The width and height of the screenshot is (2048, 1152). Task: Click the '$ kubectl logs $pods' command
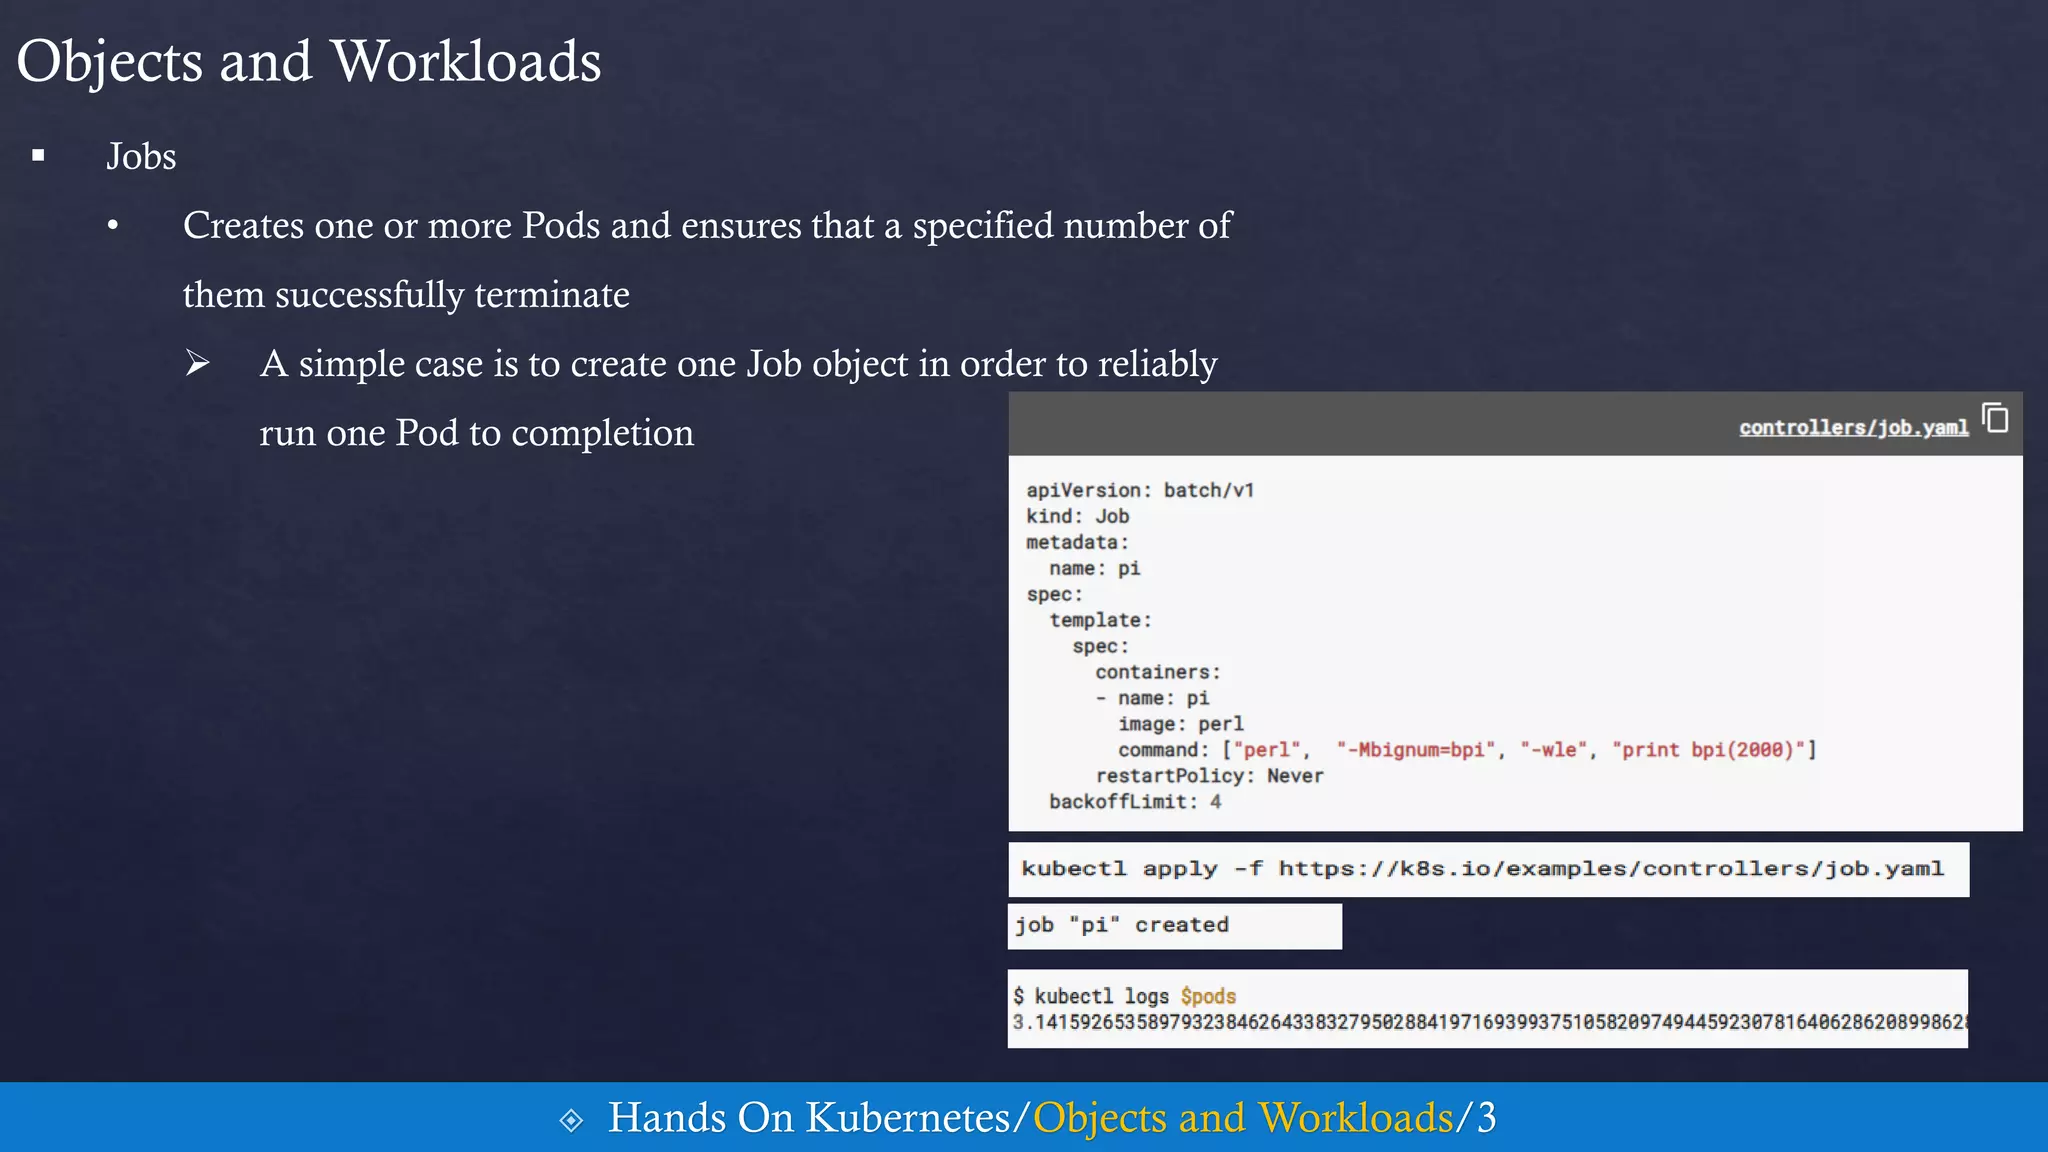[1125, 996]
